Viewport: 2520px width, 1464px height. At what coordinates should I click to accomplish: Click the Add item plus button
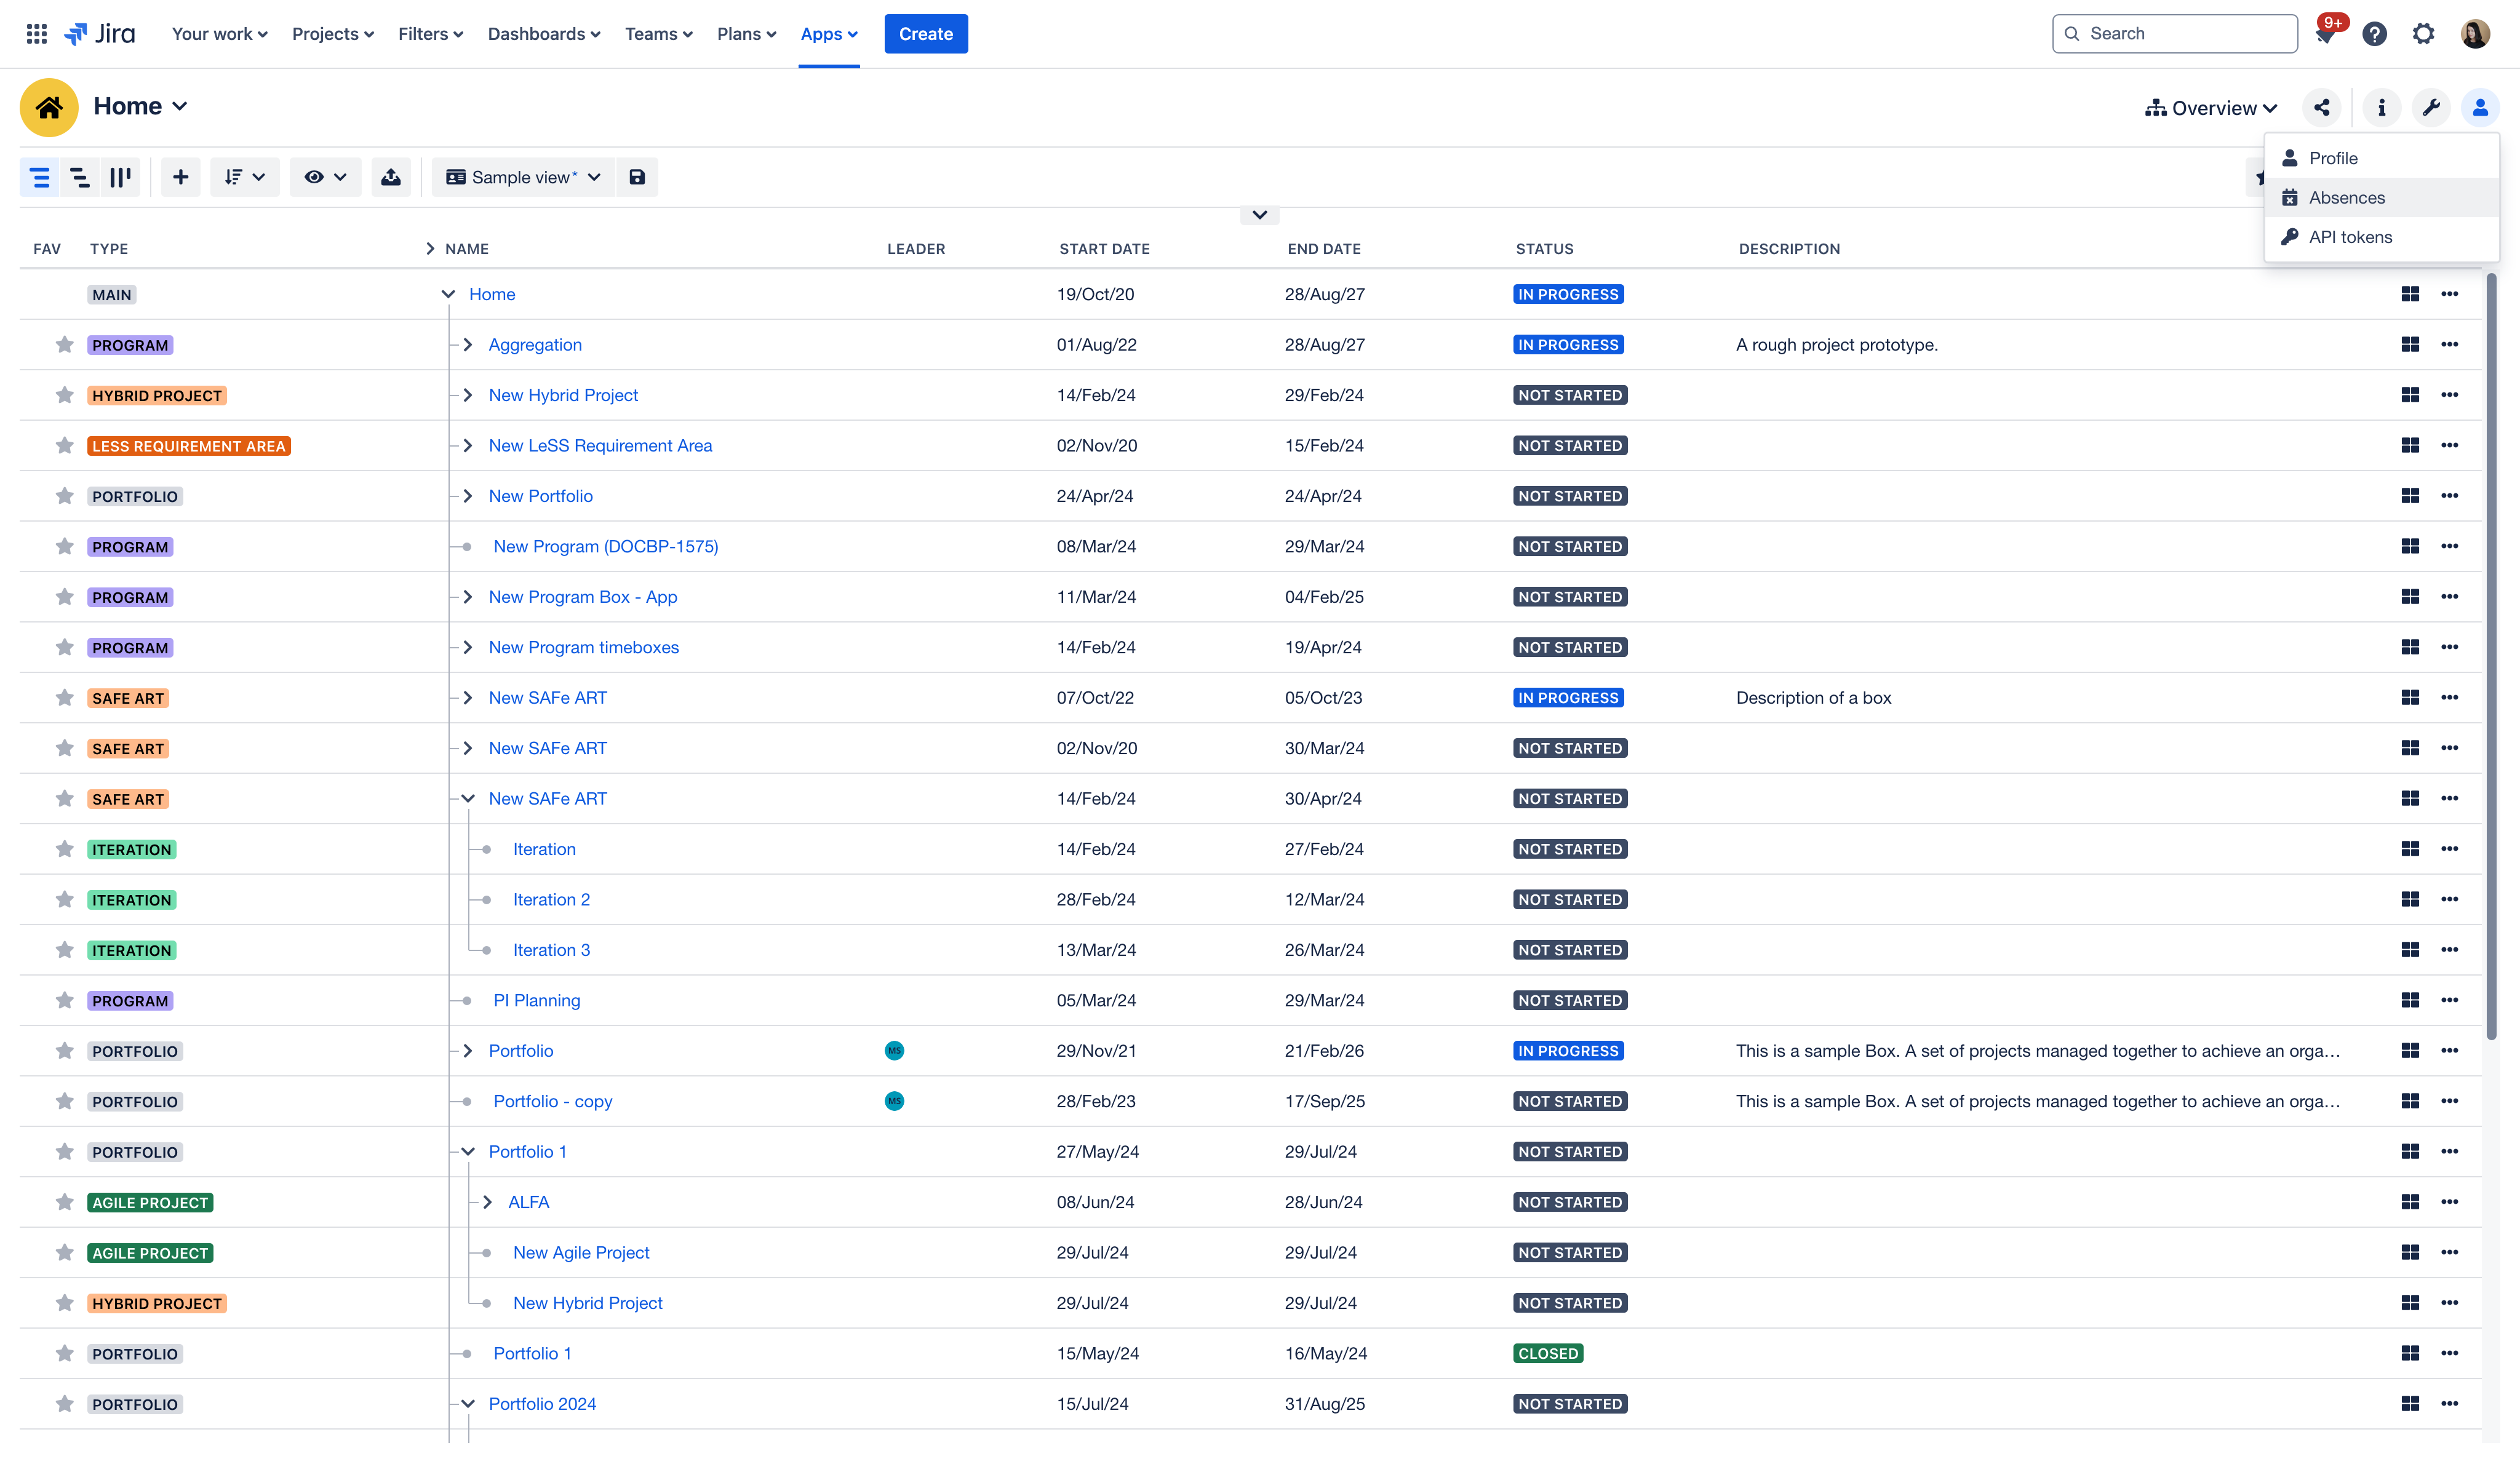180,176
